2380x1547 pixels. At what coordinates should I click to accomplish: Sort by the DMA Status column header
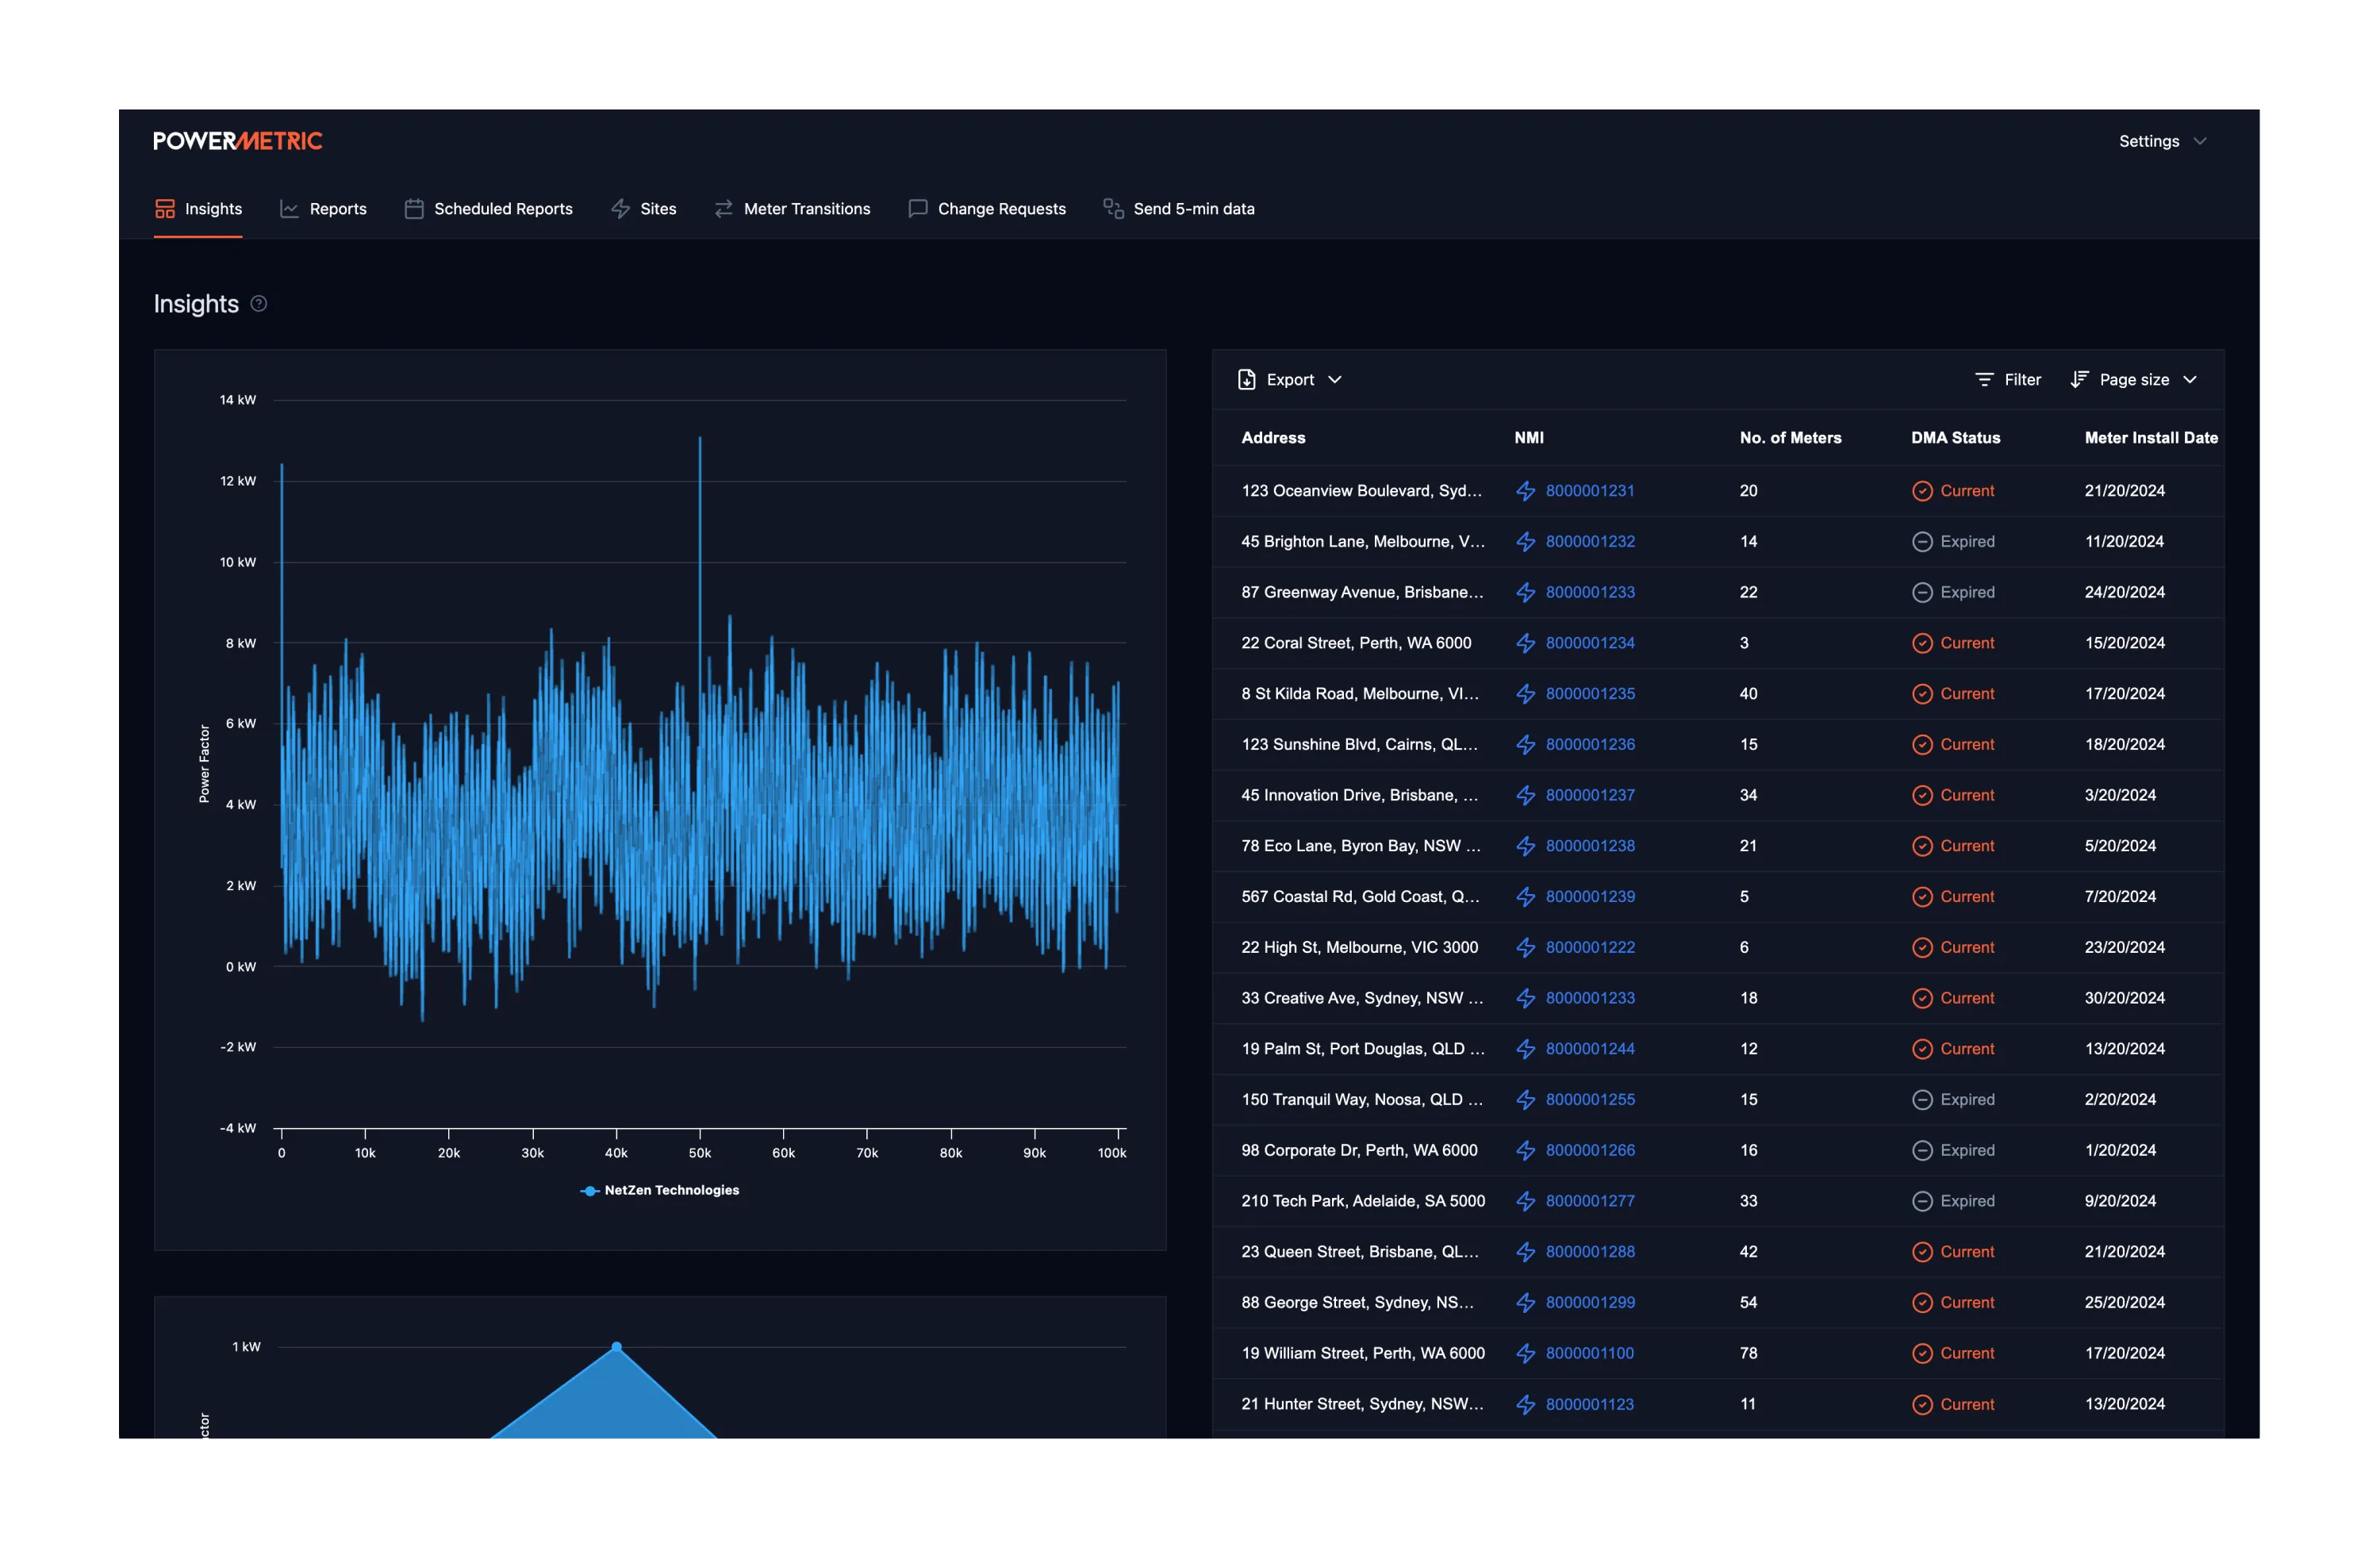[1955, 438]
